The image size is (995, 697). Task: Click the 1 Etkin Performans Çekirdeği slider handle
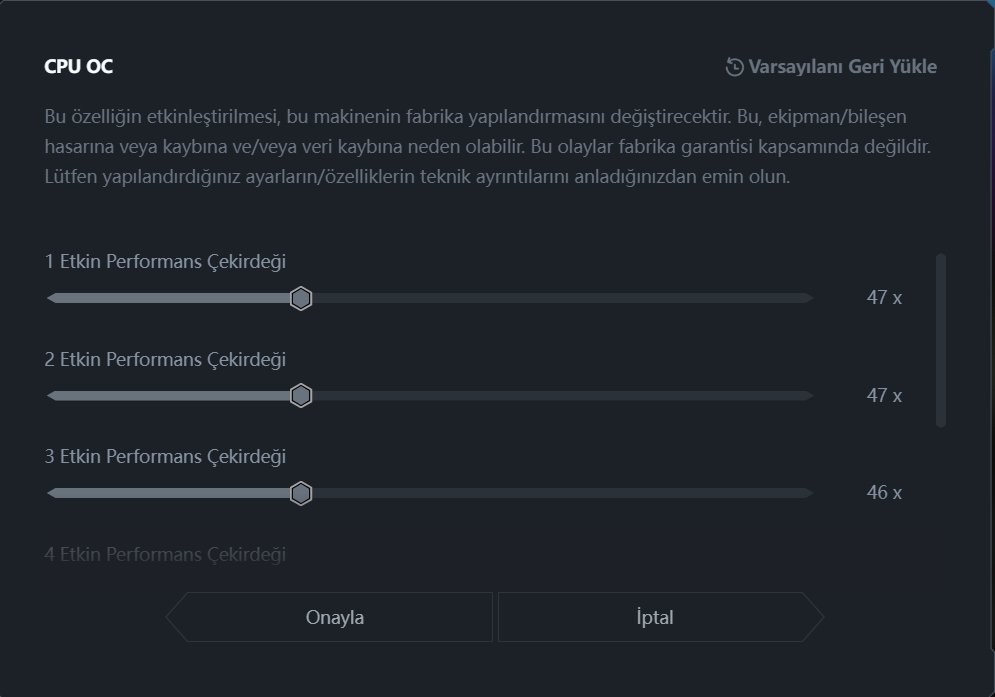tap(301, 298)
